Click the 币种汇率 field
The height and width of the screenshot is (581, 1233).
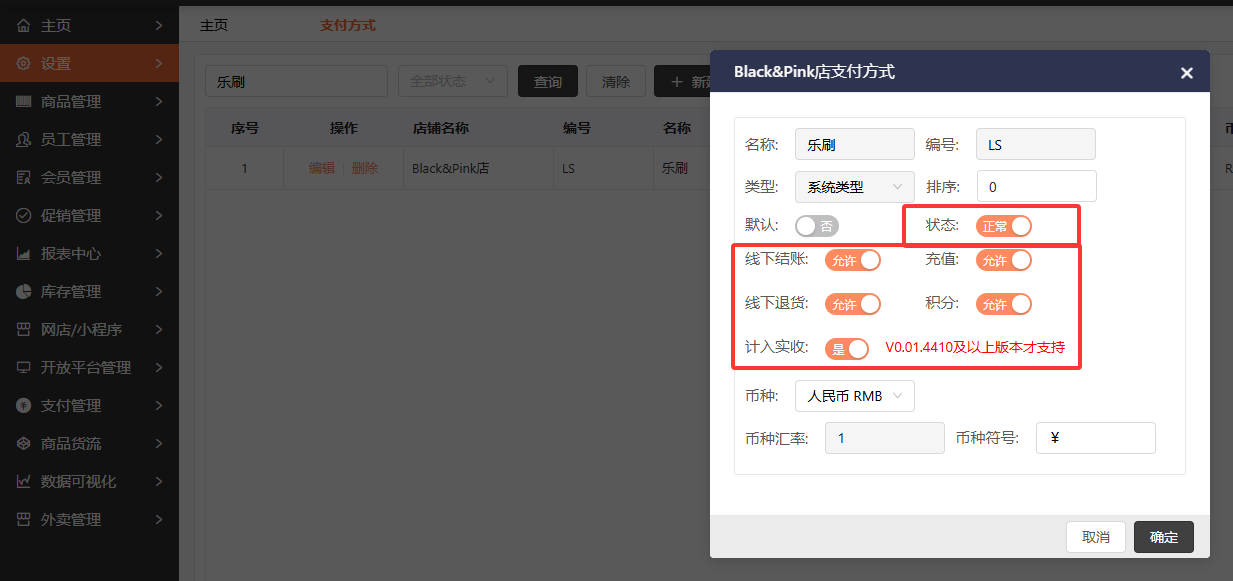885,438
